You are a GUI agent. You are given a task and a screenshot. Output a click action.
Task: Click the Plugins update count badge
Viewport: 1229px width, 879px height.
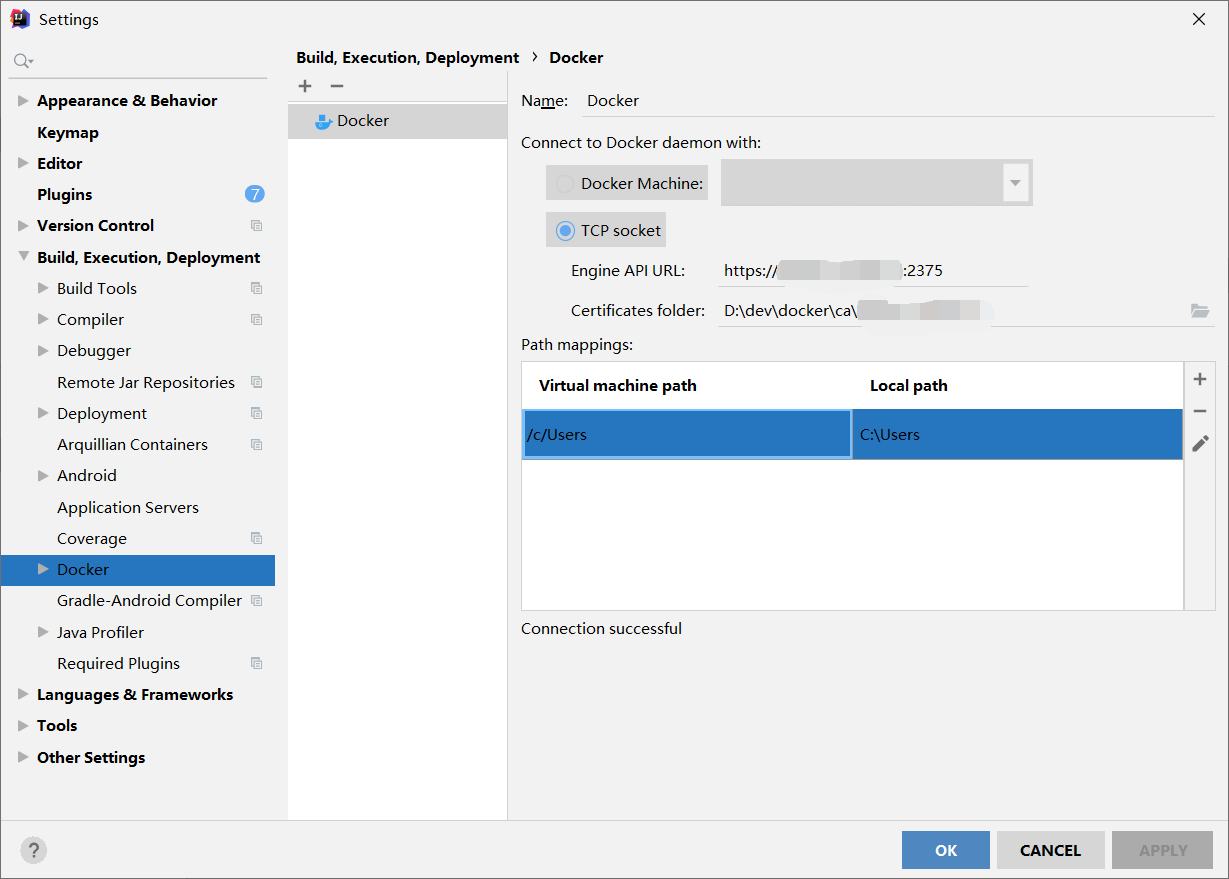255,194
